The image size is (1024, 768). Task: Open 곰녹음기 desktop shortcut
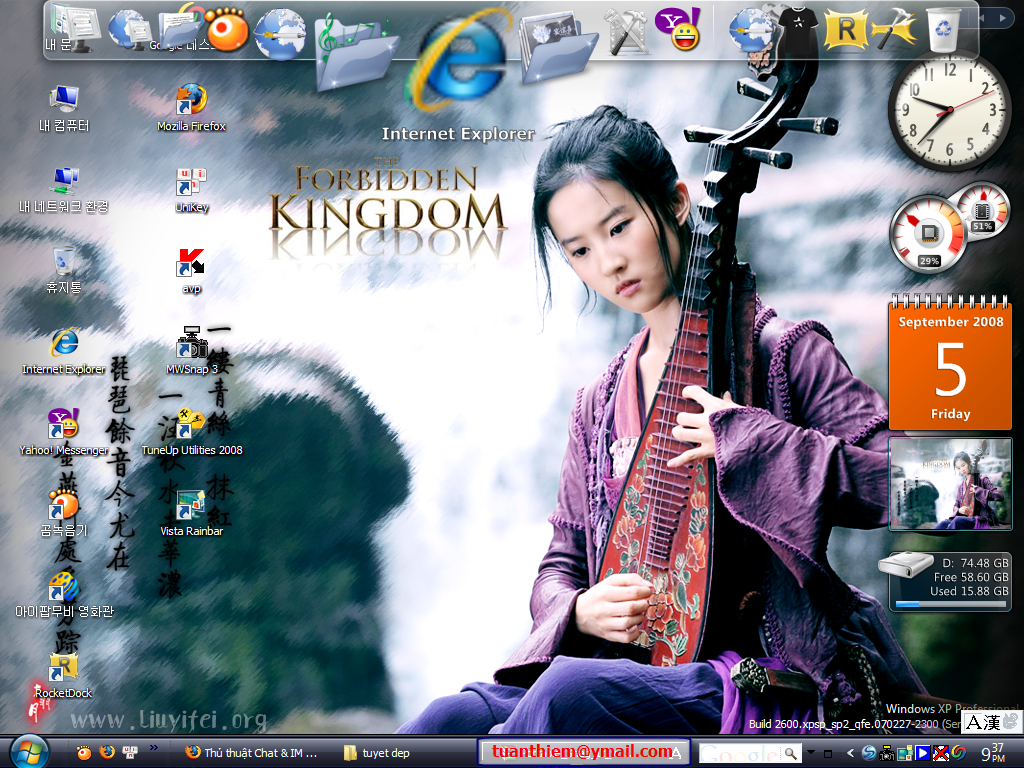tap(63, 513)
